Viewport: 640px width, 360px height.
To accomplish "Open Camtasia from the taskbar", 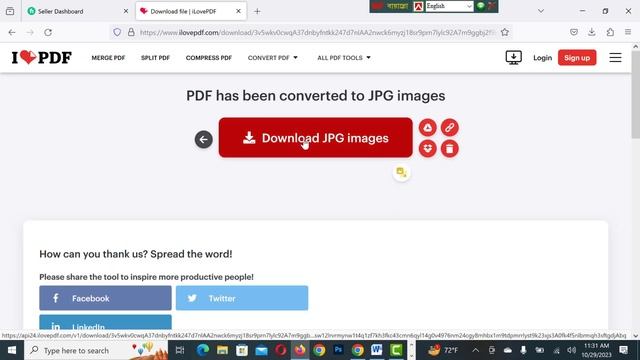I will point(396,350).
